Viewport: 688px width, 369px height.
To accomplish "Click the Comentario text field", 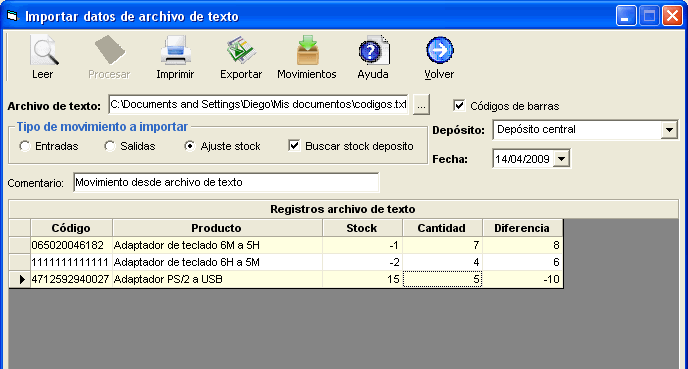I will pos(226,183).
